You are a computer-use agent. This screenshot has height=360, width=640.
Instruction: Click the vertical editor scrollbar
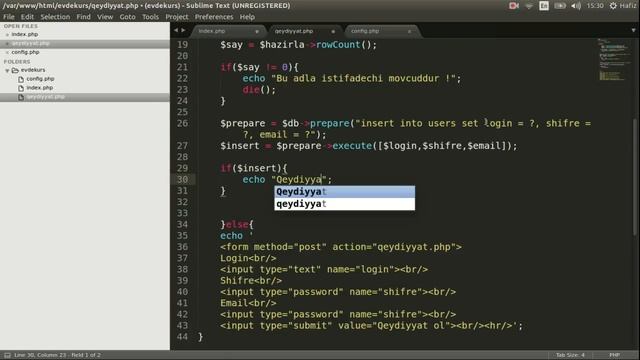tap(635, 178)
